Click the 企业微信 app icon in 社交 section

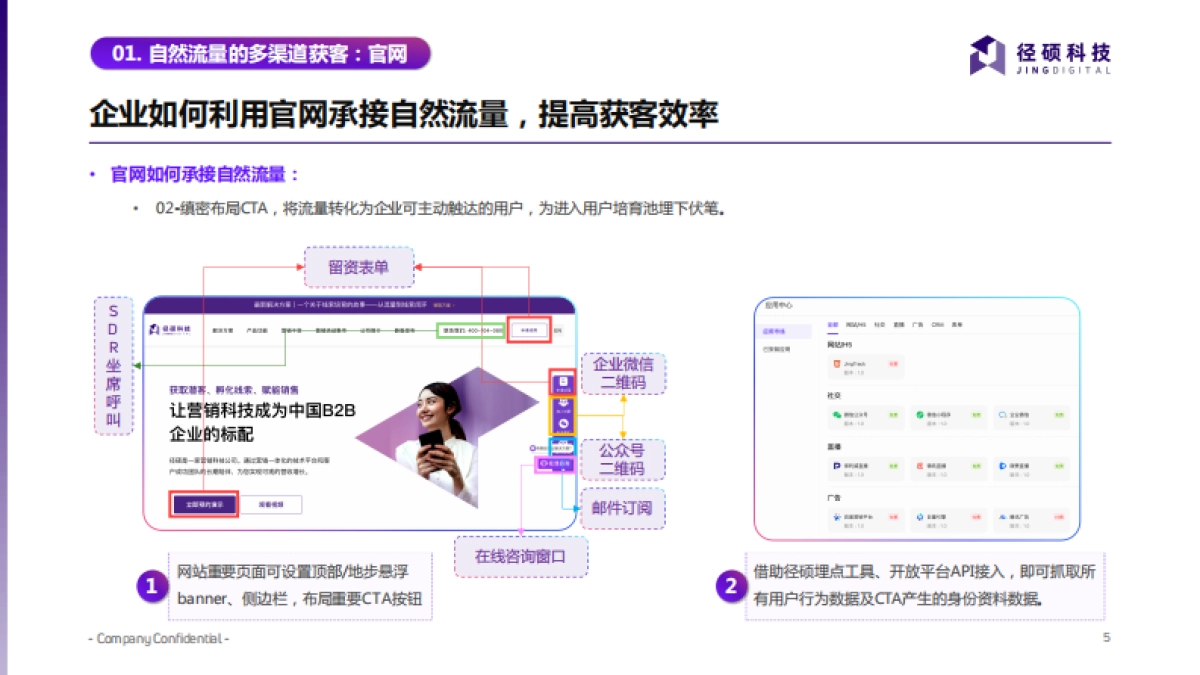(x=1003, y=415)
